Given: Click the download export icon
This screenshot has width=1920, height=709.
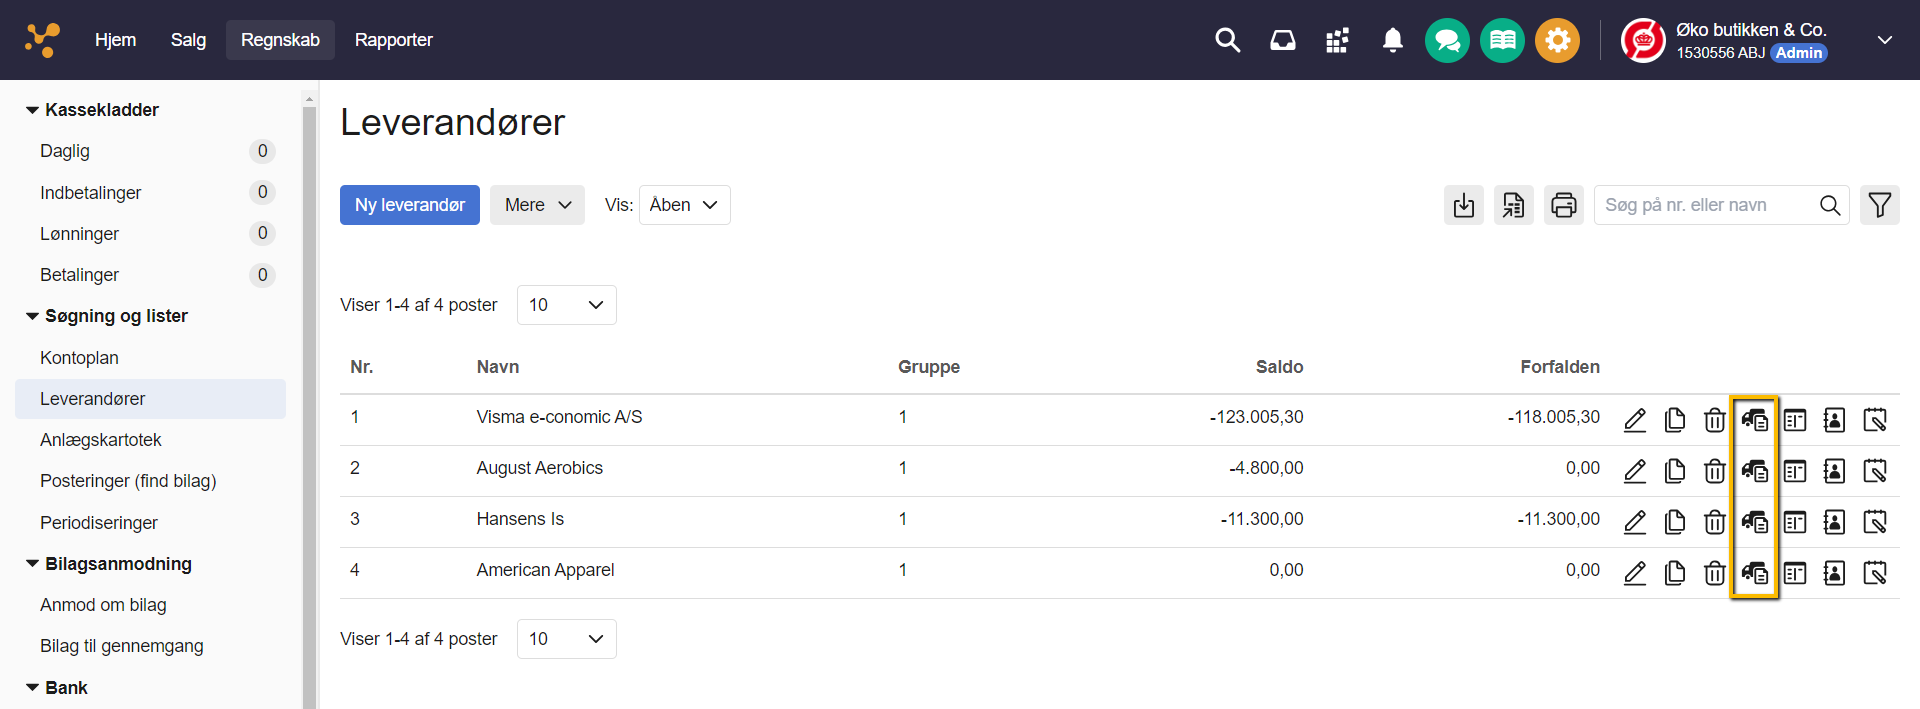Looking at the screenshot, I should [1463, 205].
